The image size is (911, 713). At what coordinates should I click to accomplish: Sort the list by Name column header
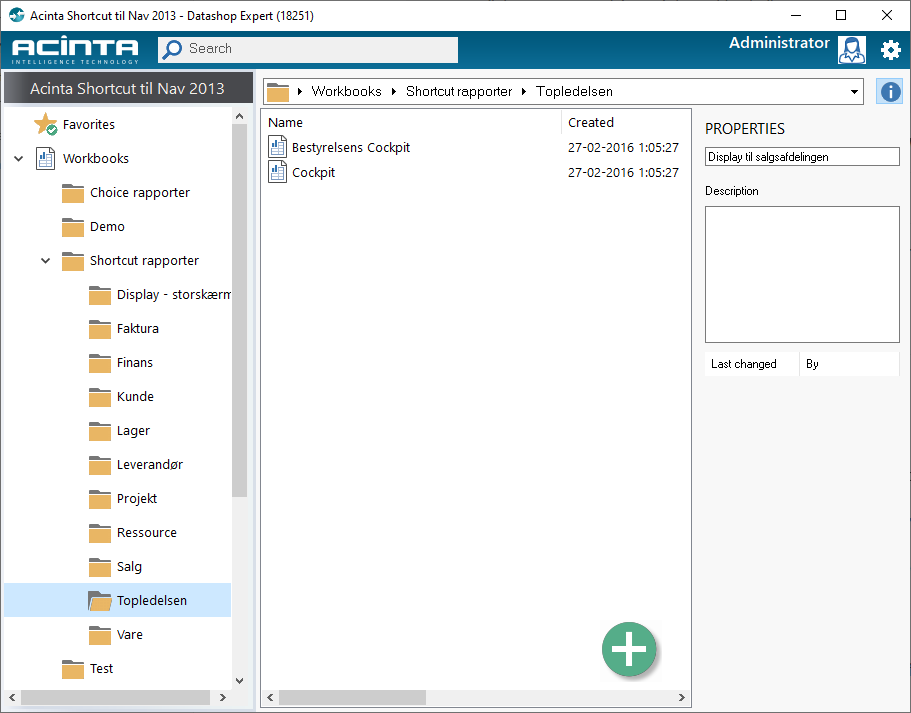285,123
